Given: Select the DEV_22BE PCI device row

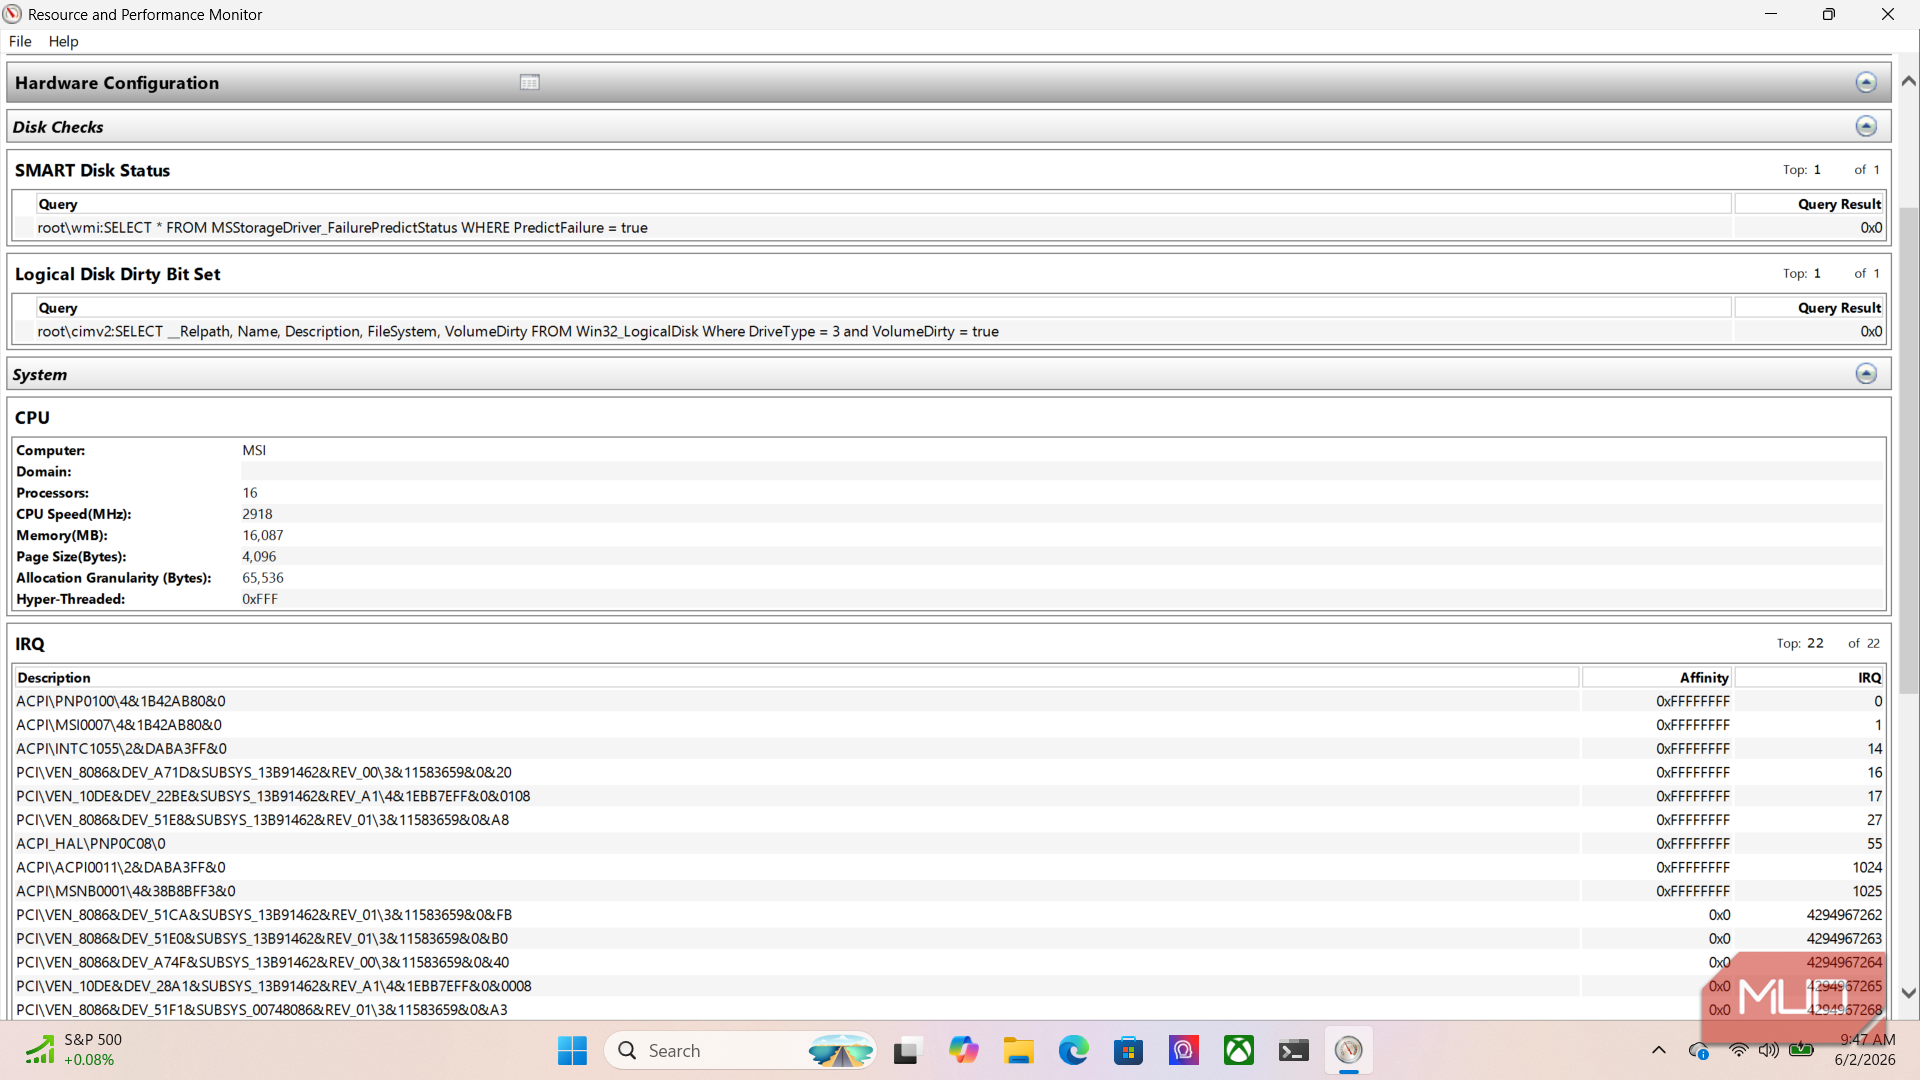Looking at the screenshot, I should (949, 797).
